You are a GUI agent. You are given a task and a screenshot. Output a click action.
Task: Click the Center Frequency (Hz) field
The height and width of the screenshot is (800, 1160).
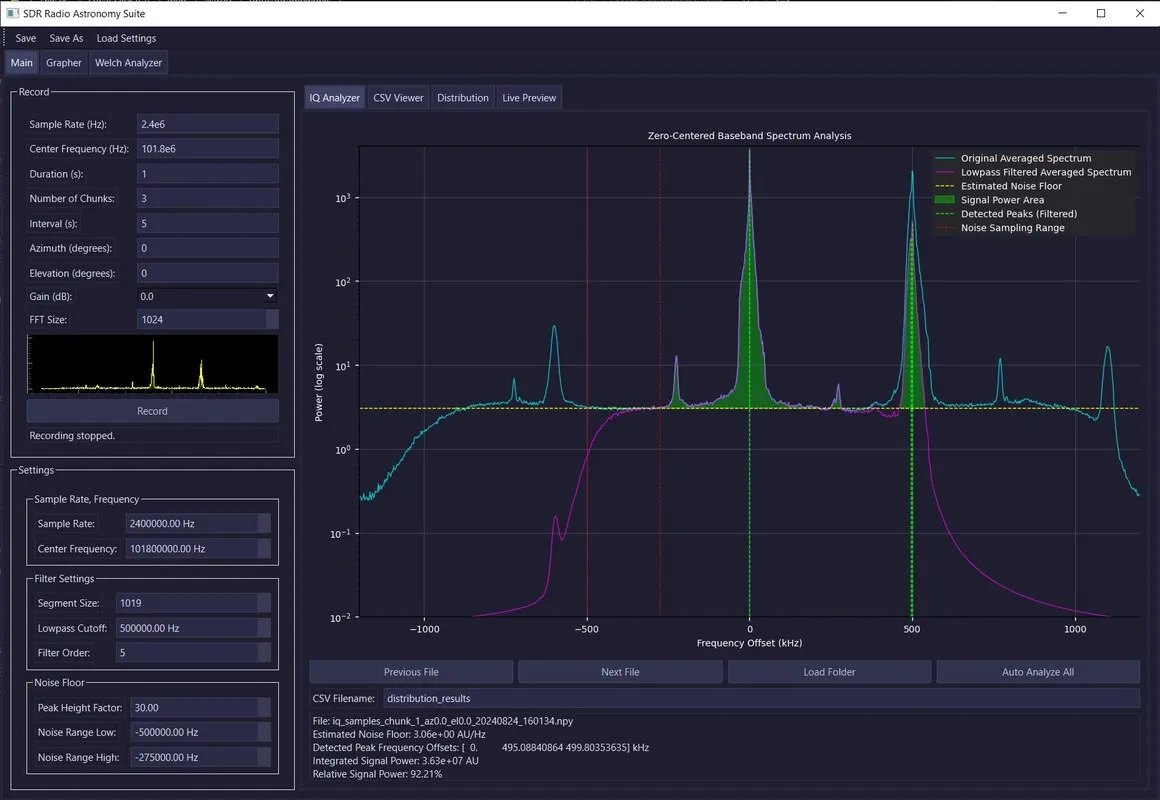click(x=208, y=149)
